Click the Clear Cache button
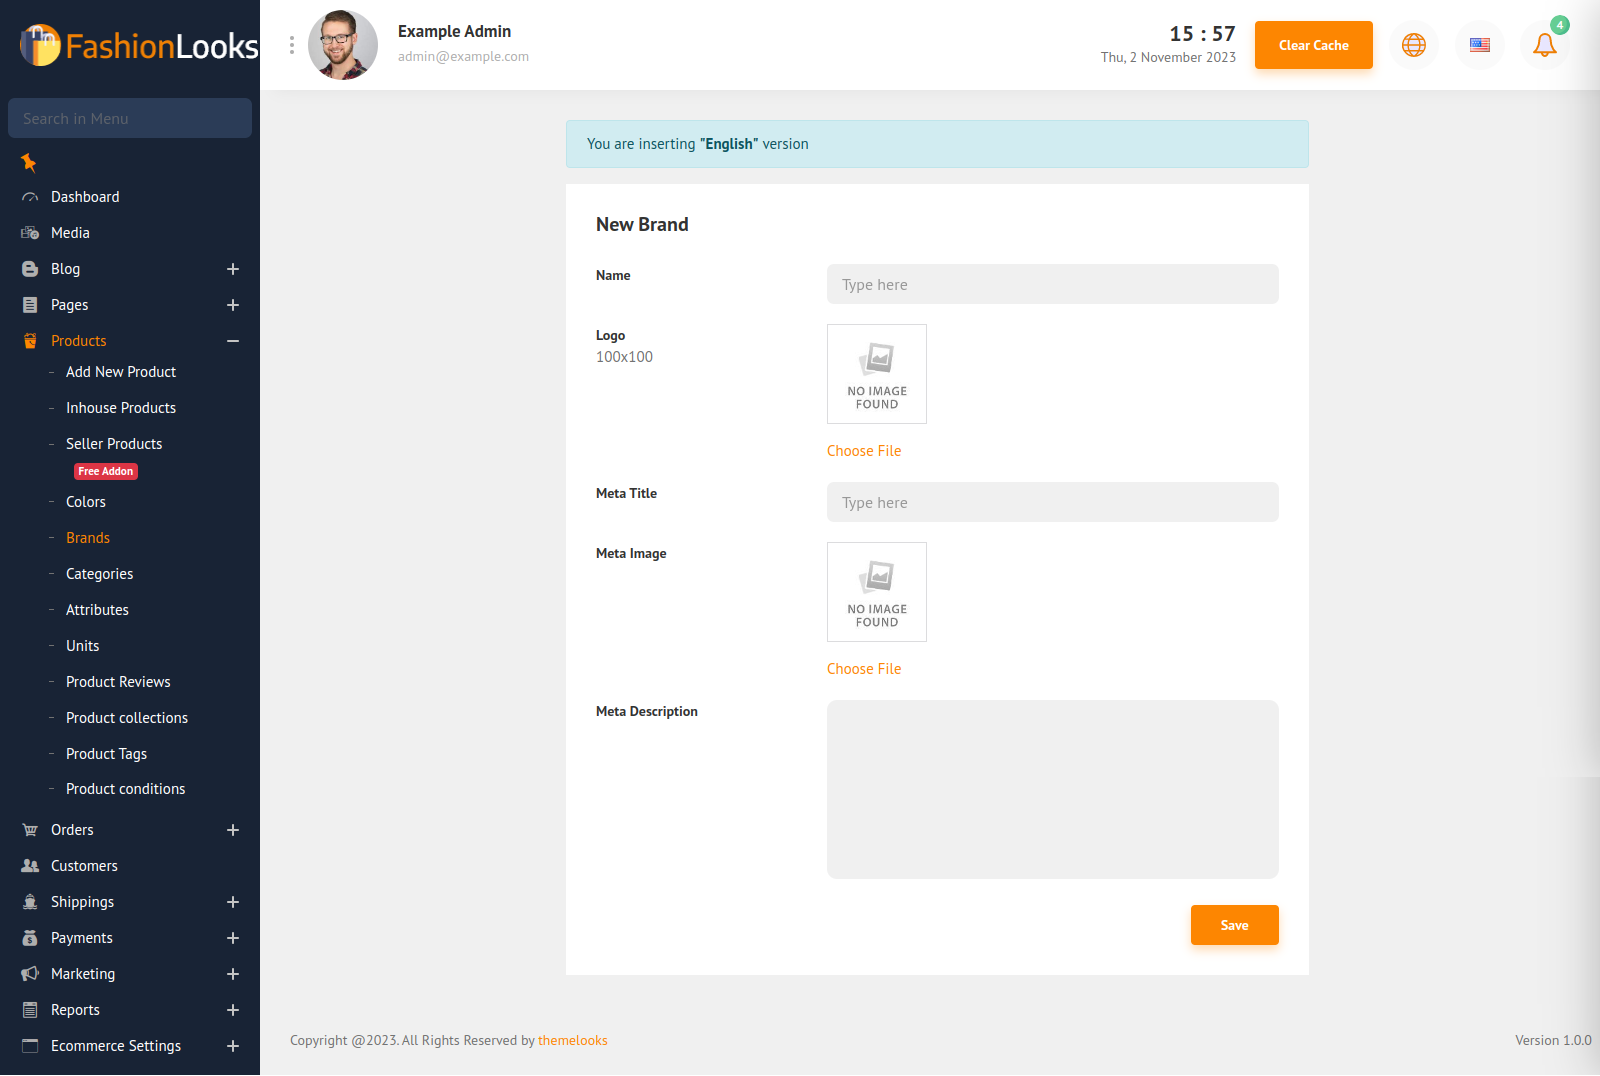 click(x=1313, y=45)
